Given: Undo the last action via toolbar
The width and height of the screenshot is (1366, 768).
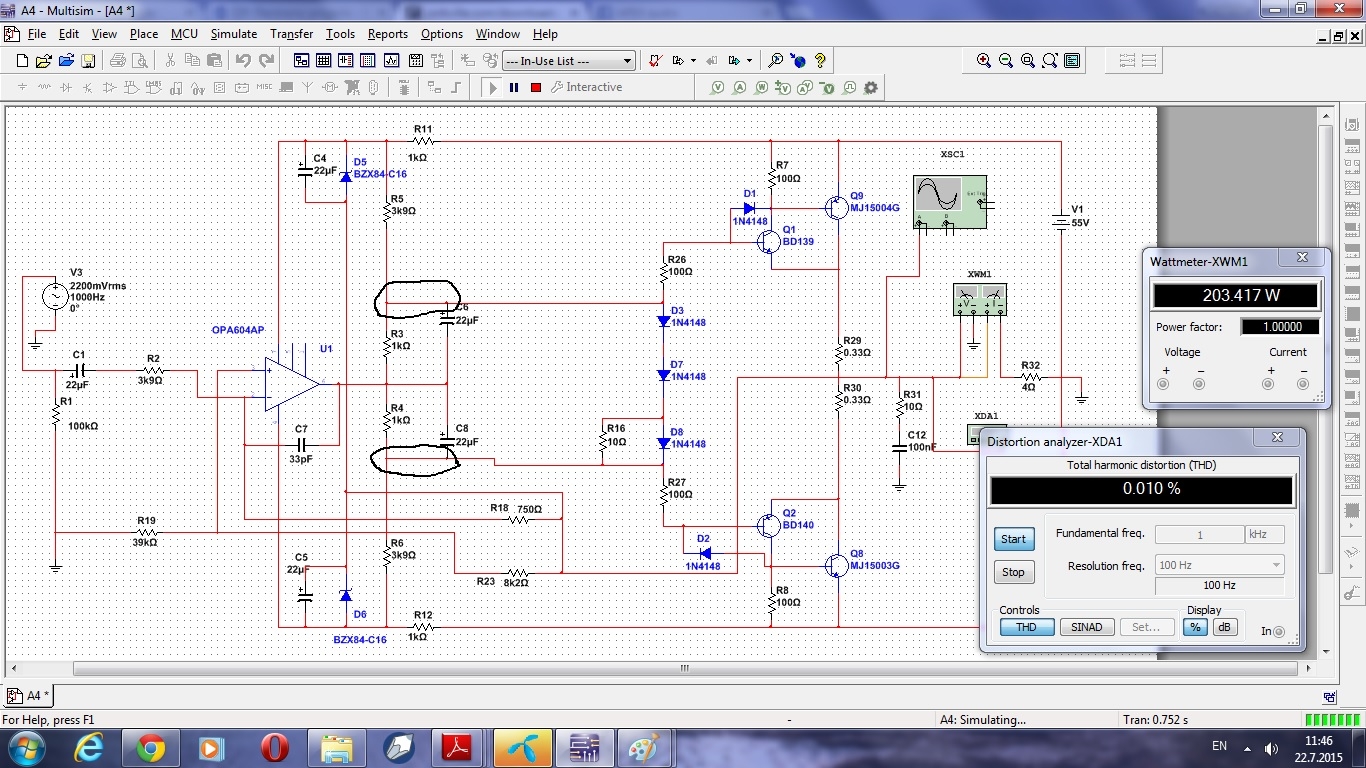Looking at the screenshot, I should coord(243,61).
